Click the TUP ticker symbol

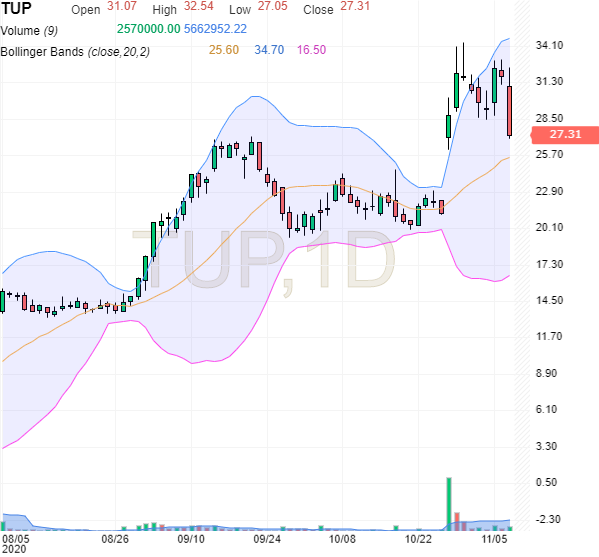[x=16, y=8]
